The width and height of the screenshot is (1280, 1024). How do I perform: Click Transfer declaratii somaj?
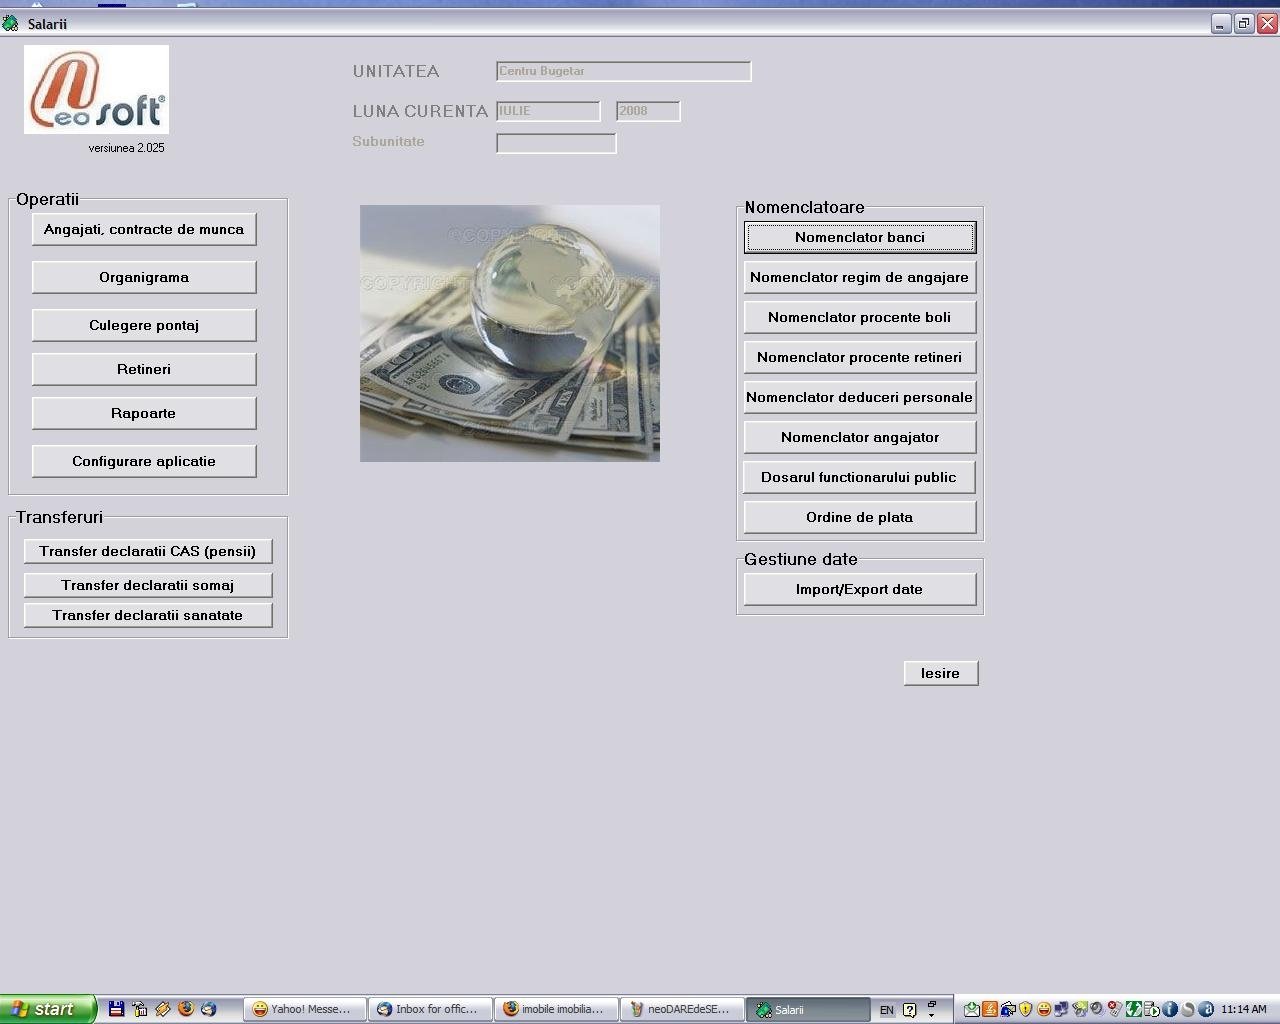coord(148,585)
